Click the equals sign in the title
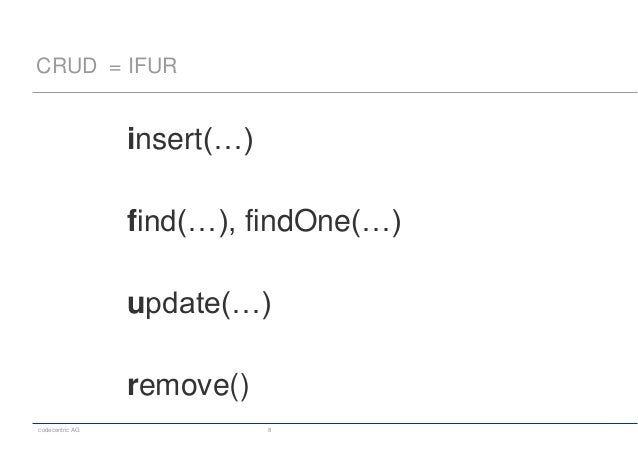 click(115, 68)
